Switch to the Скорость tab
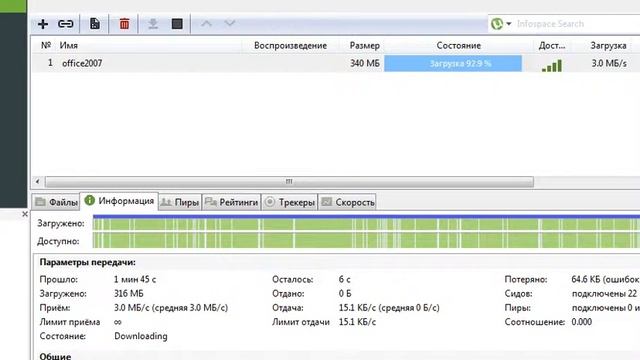The image size is (640, 360). [x=348, y=202]
